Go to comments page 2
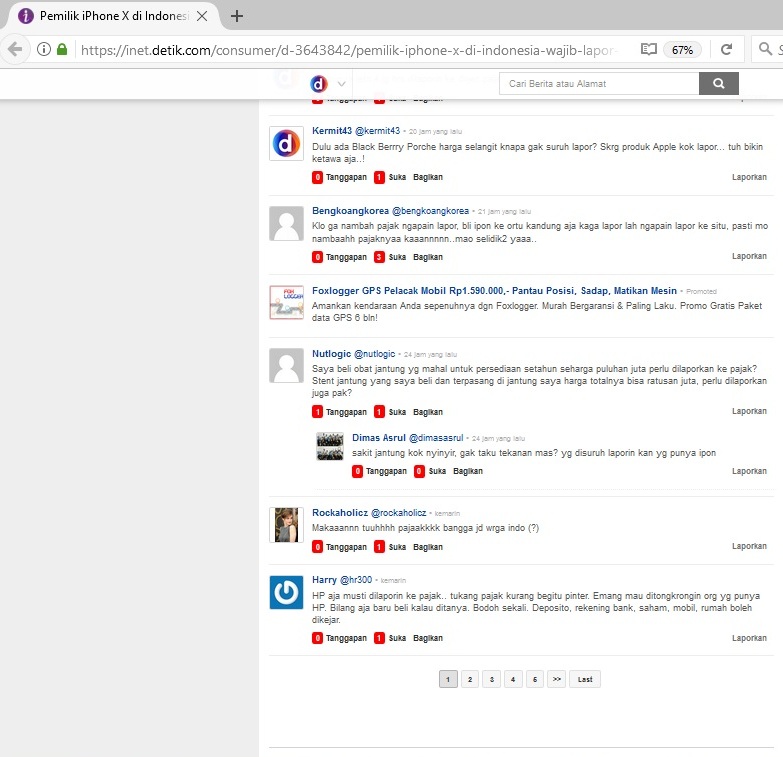Screen dimensions: 783x757 click(470, 679)
